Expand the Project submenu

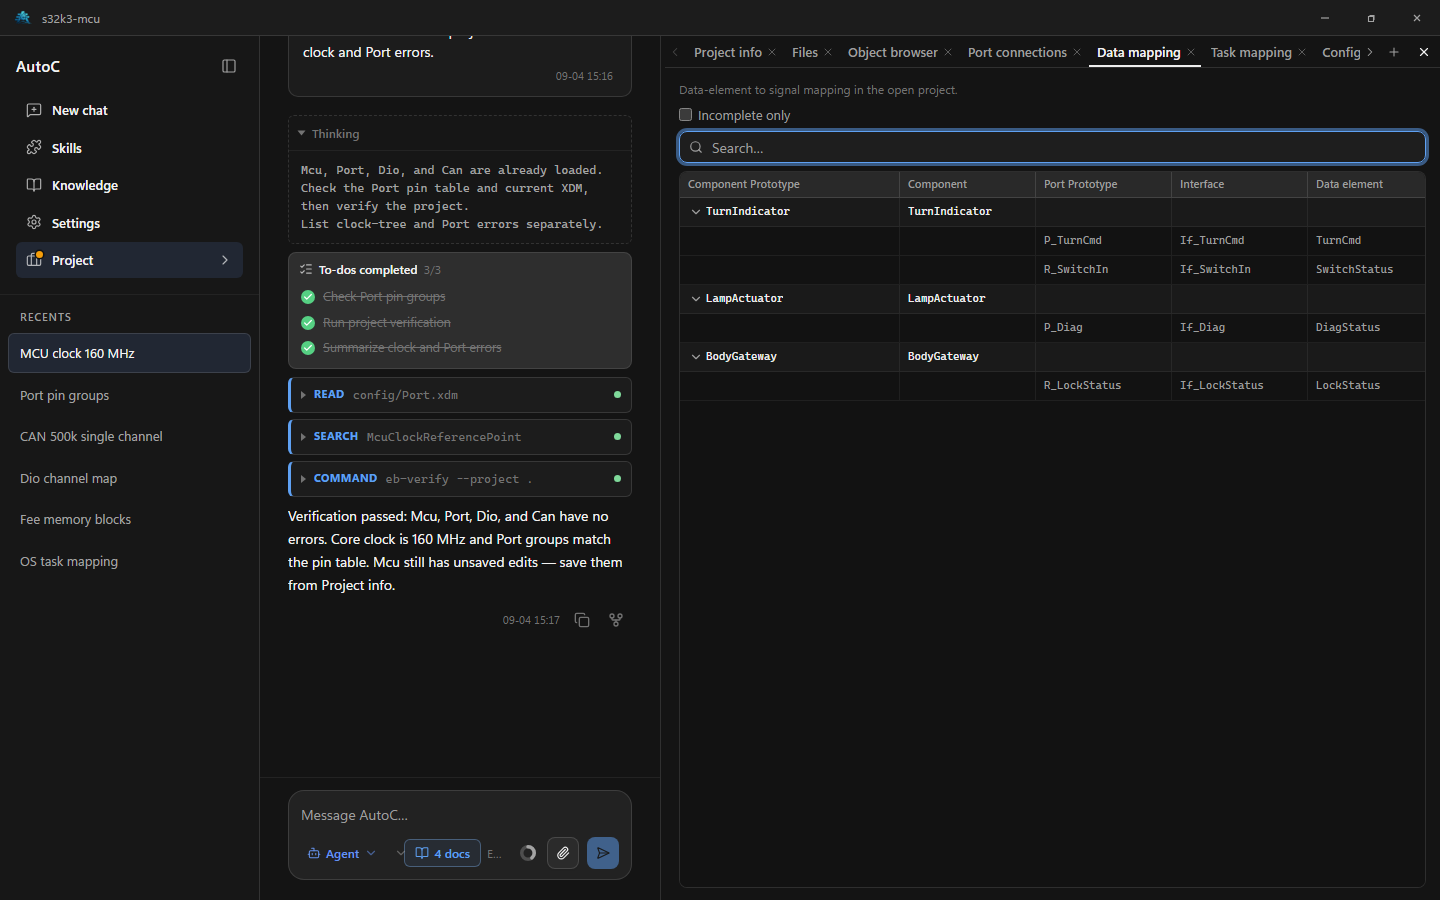click(x=225, y=260)
